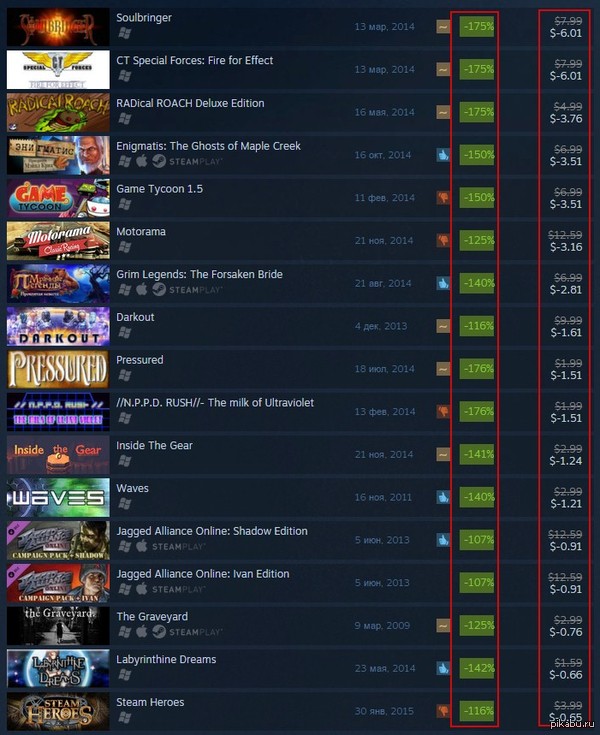Viewport: 600px width, 735px height.
Task: Click the Steam Heroes game thumbnail
Action: [x=58, y=711]
